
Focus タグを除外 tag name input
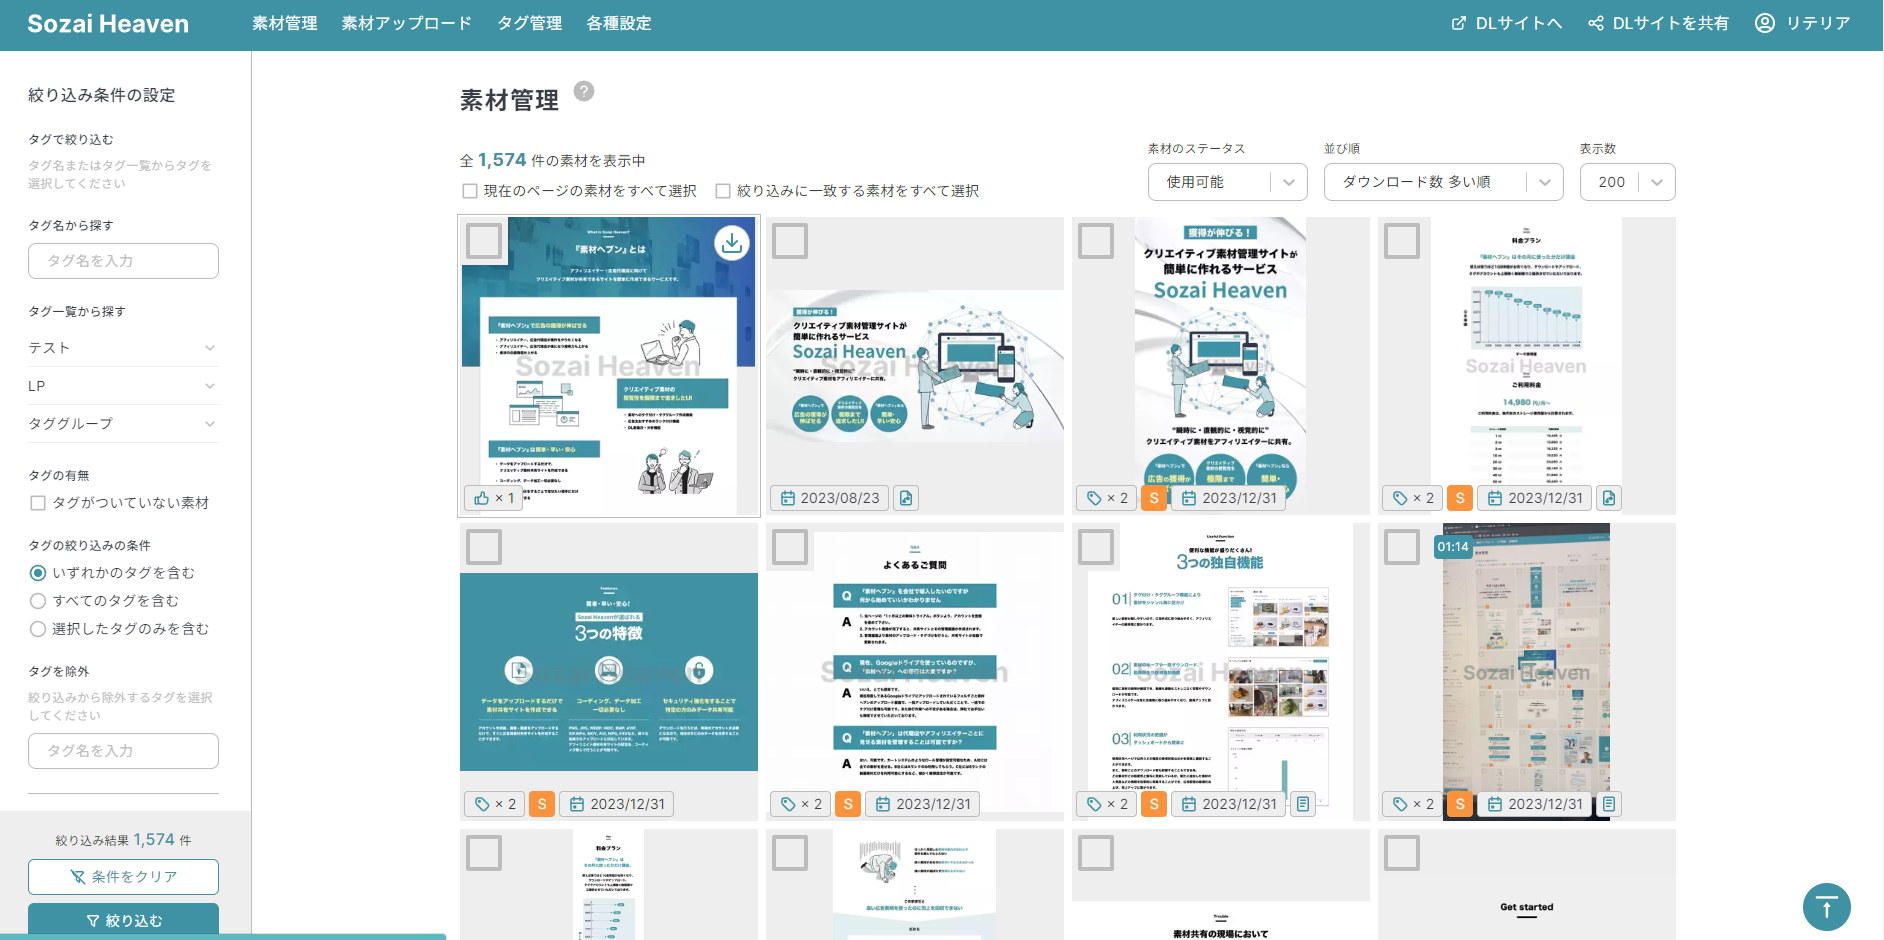pos(123,751)
